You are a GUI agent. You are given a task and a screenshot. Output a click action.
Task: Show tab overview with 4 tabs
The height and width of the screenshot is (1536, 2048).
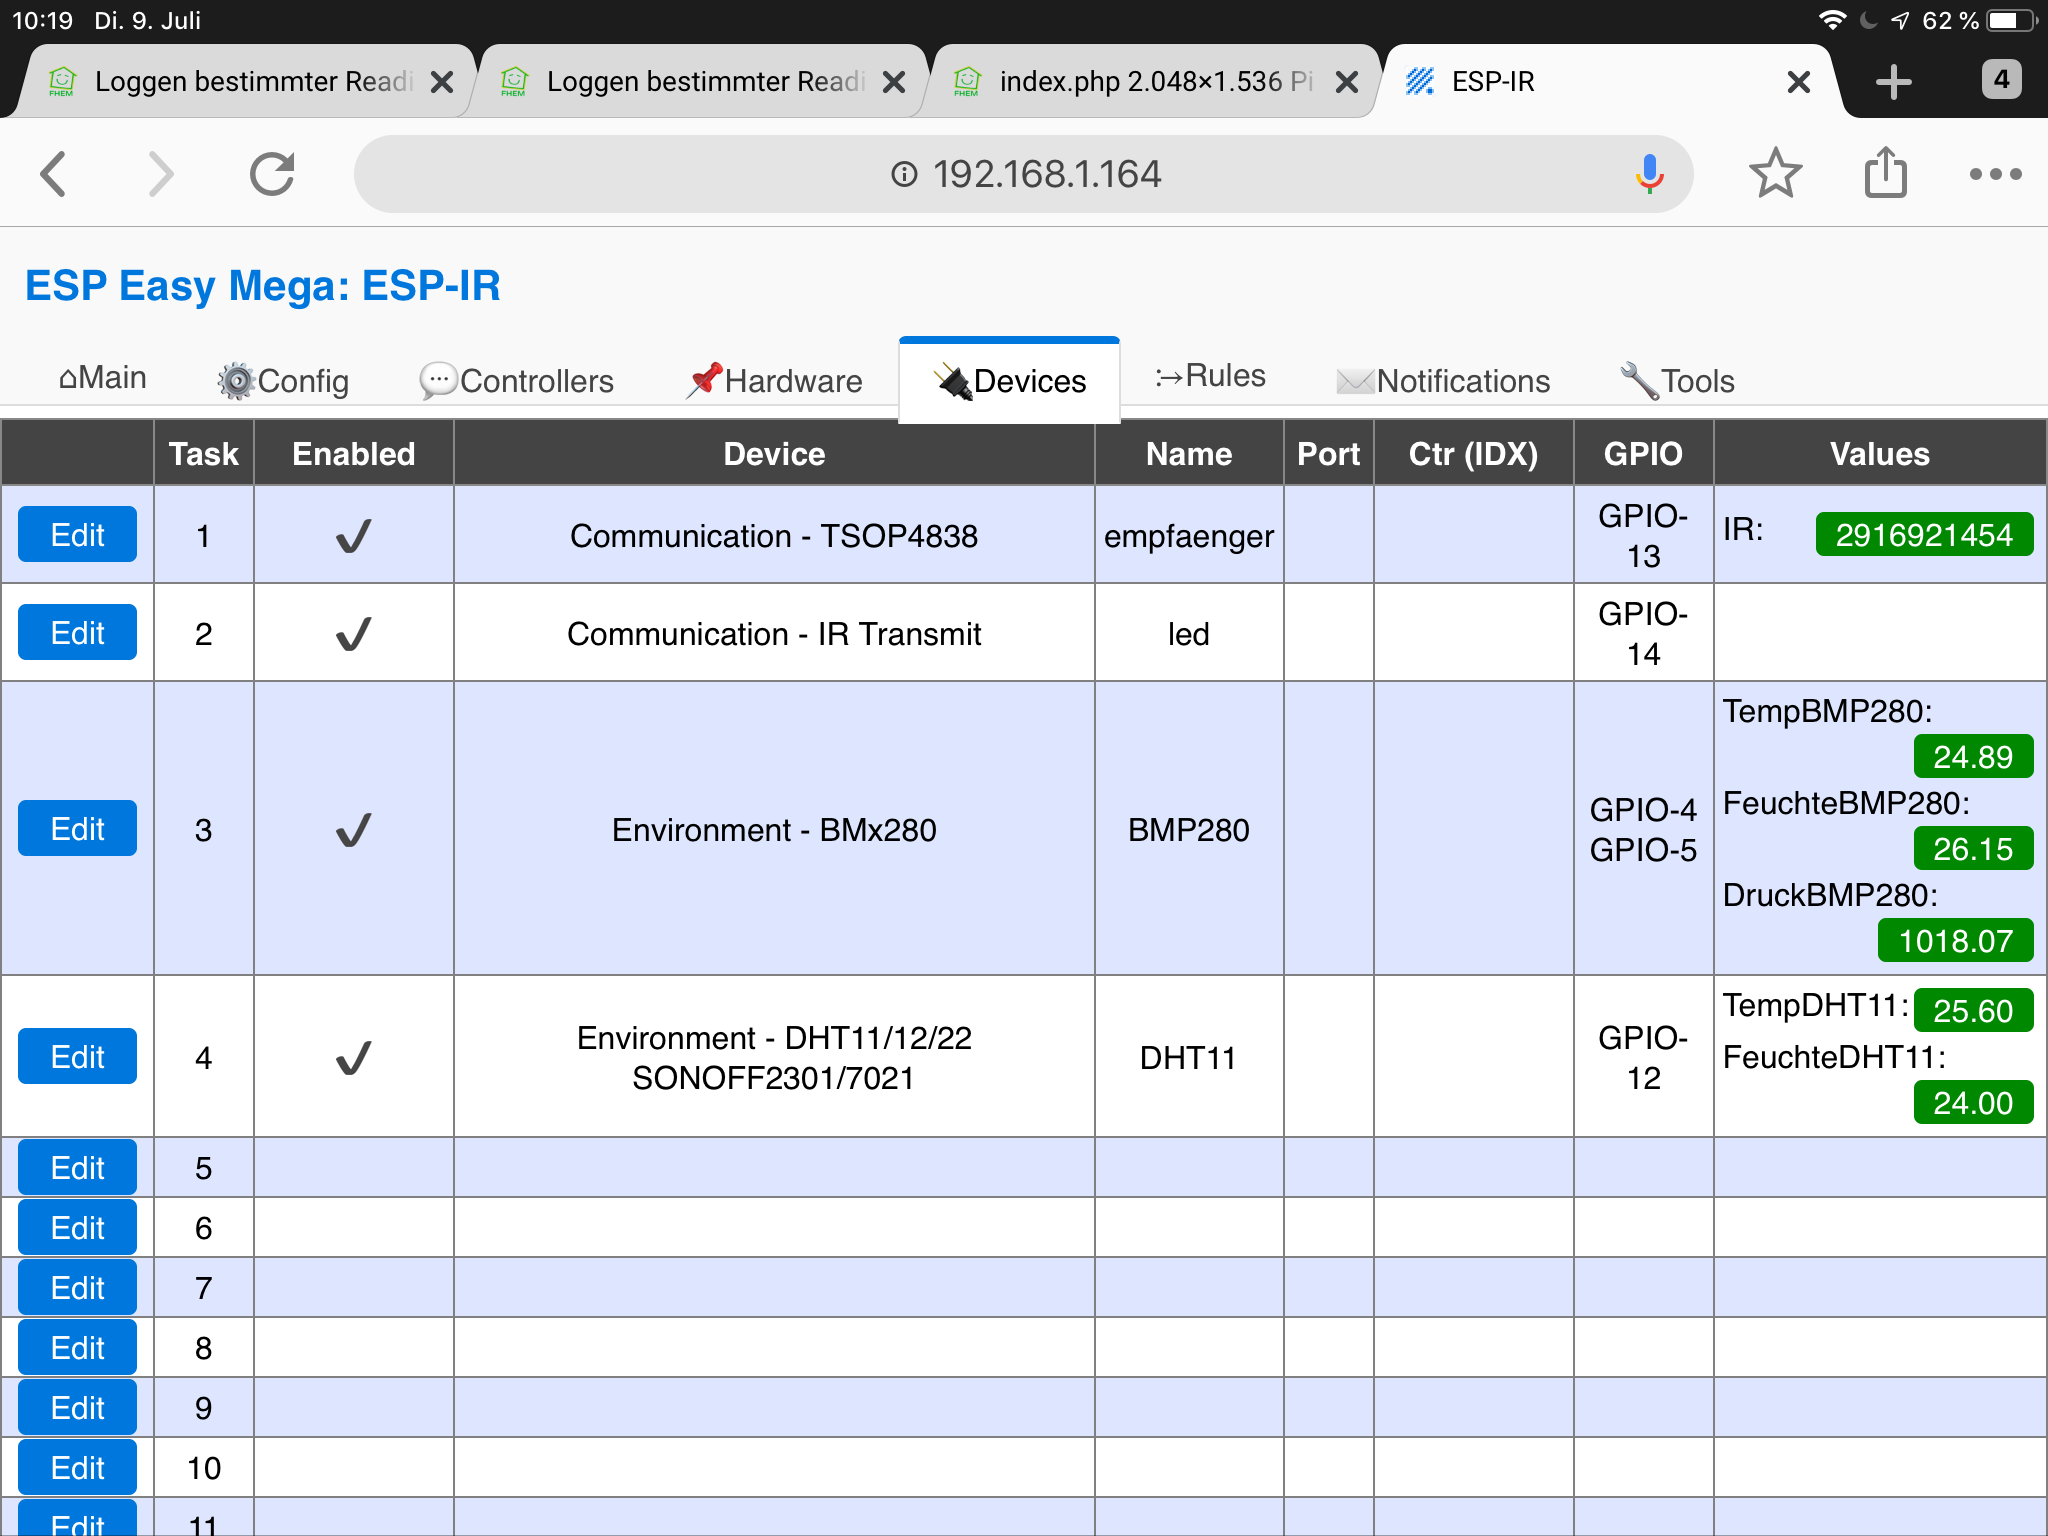point(2001,80)
